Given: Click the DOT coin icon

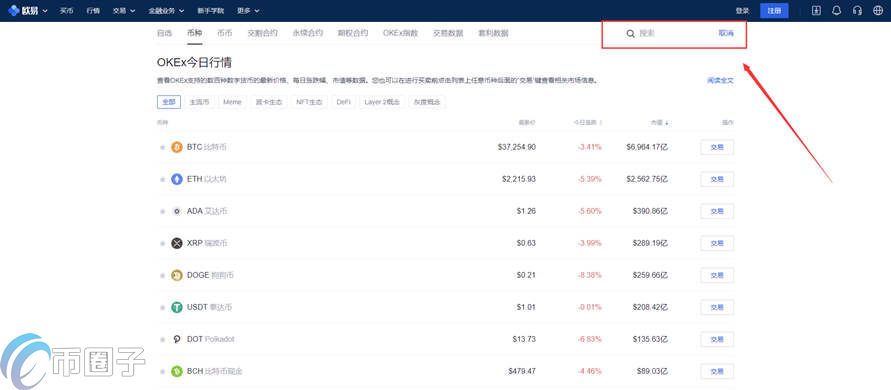Looking at the screenshot, I should click(177, 339).
